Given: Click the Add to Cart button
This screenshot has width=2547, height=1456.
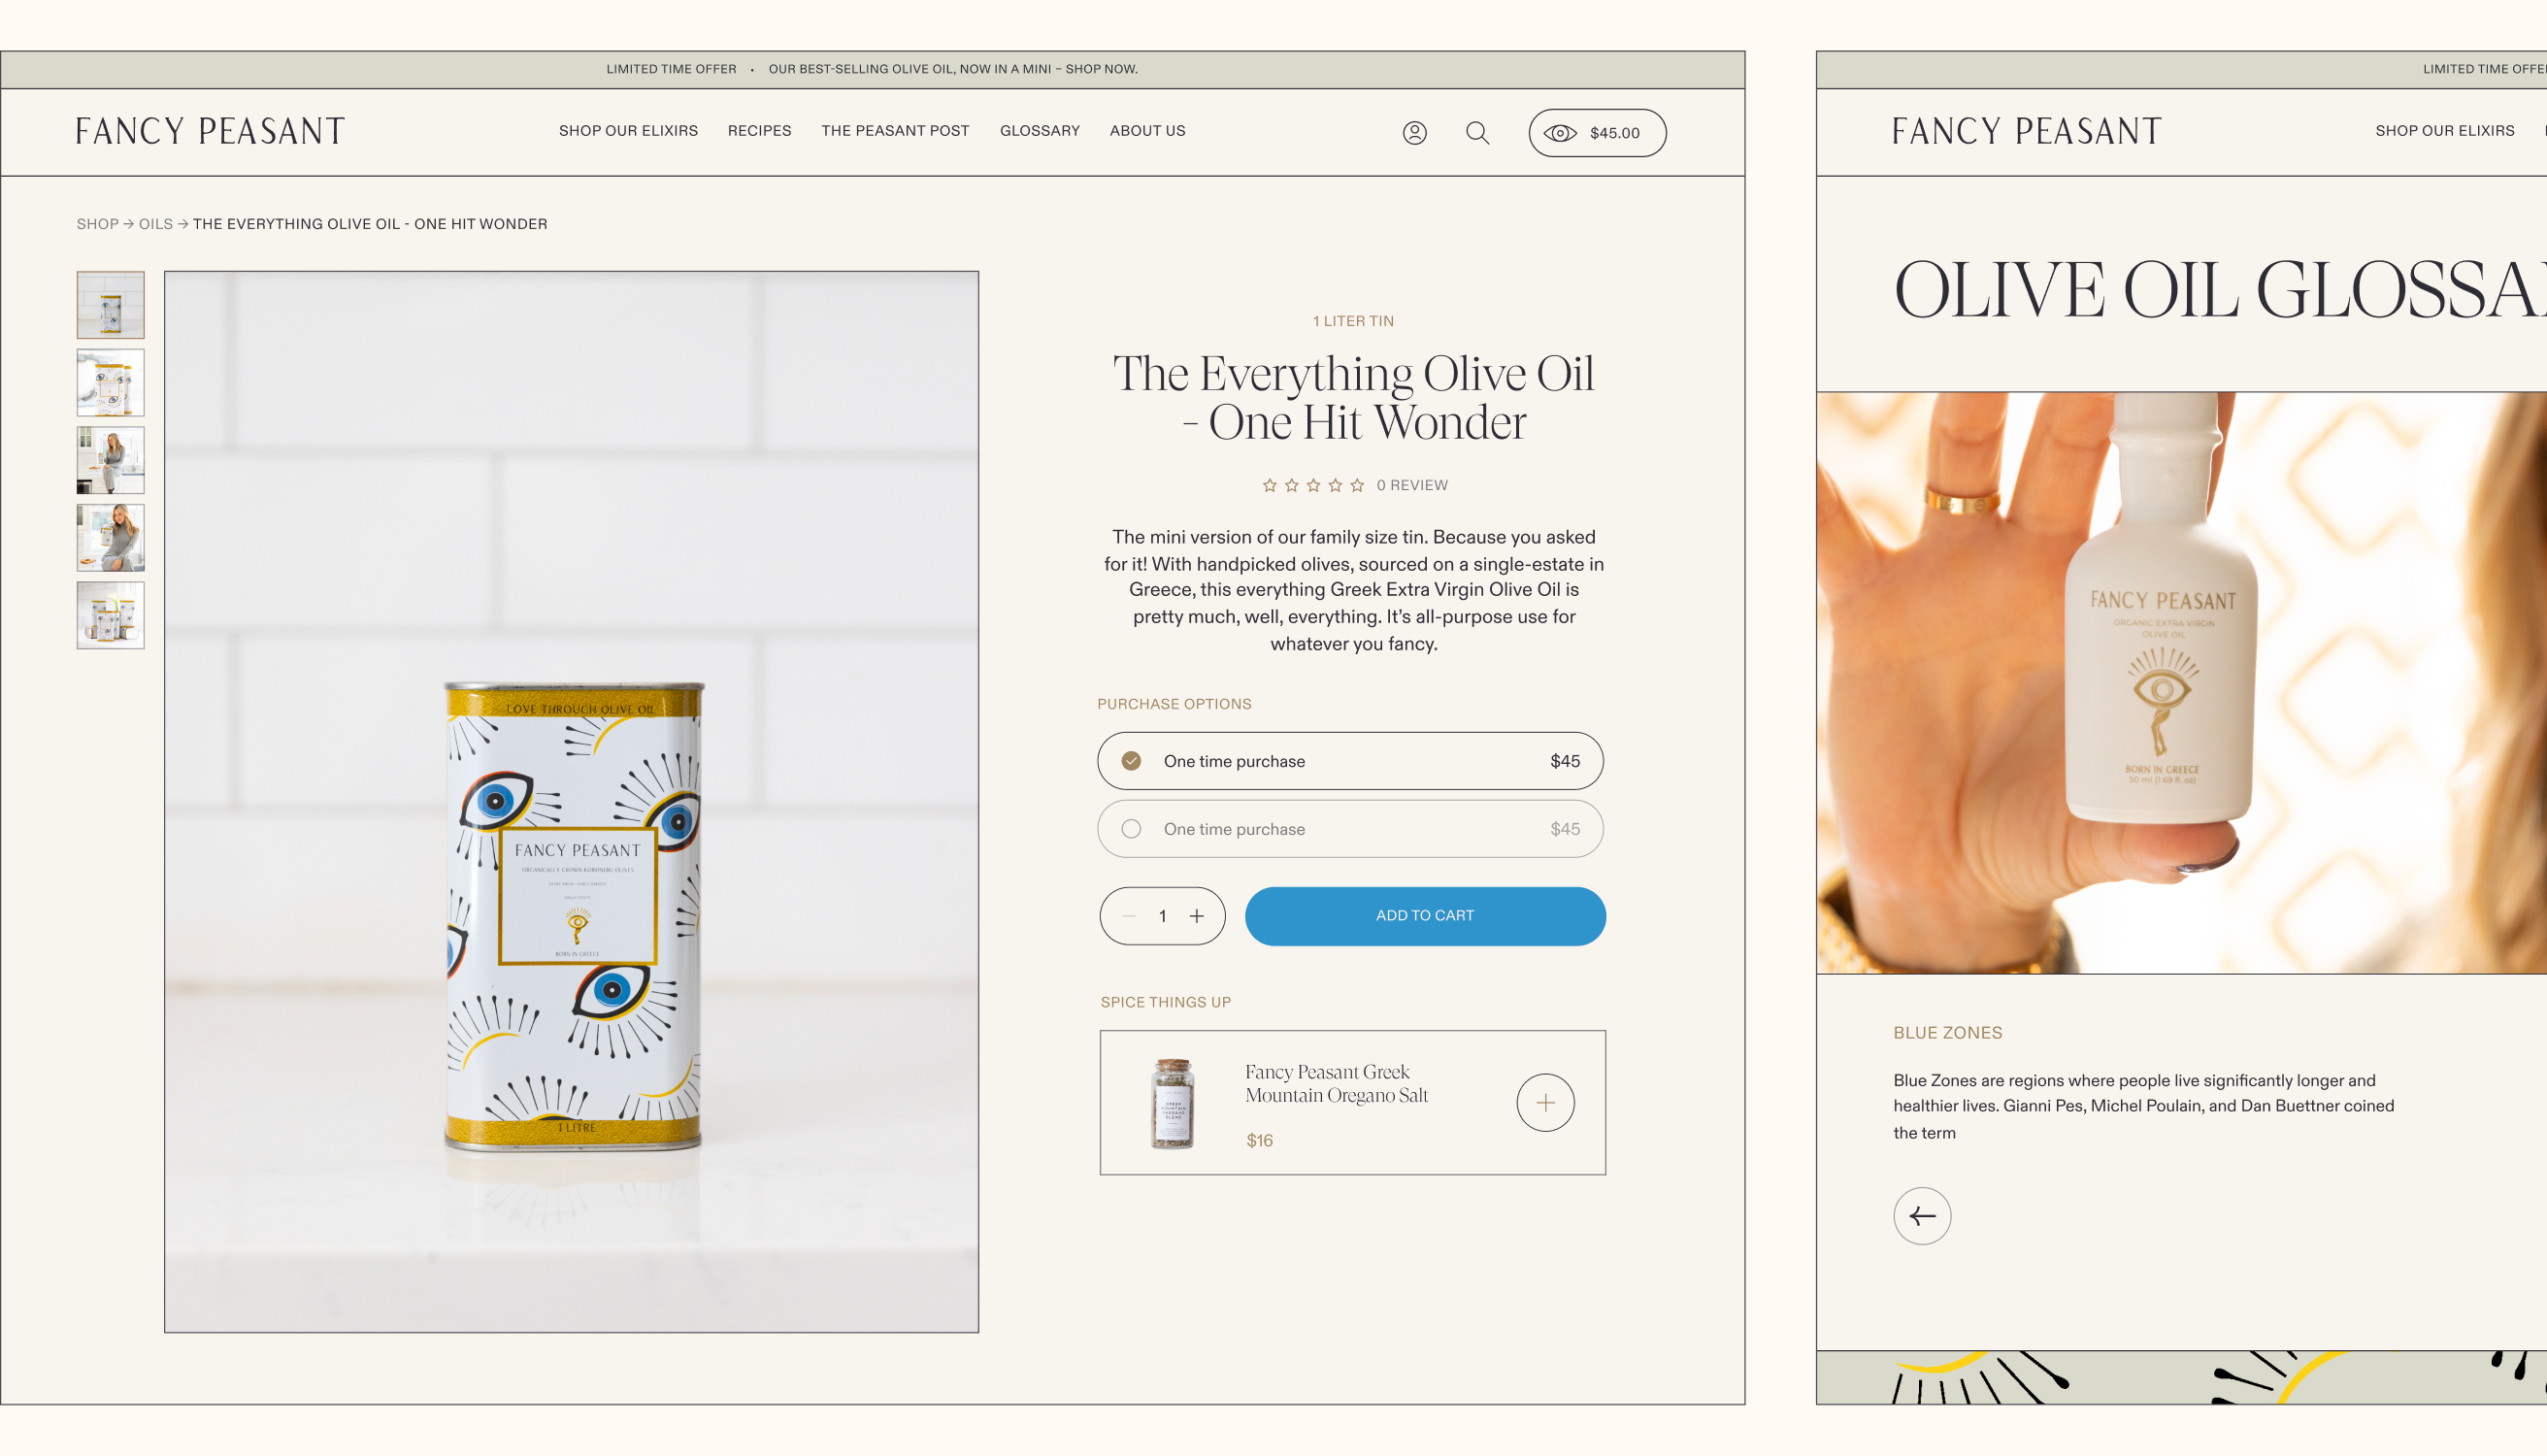Looking at the screenshot, I should pyautogui.click(x=1425, y=916).
